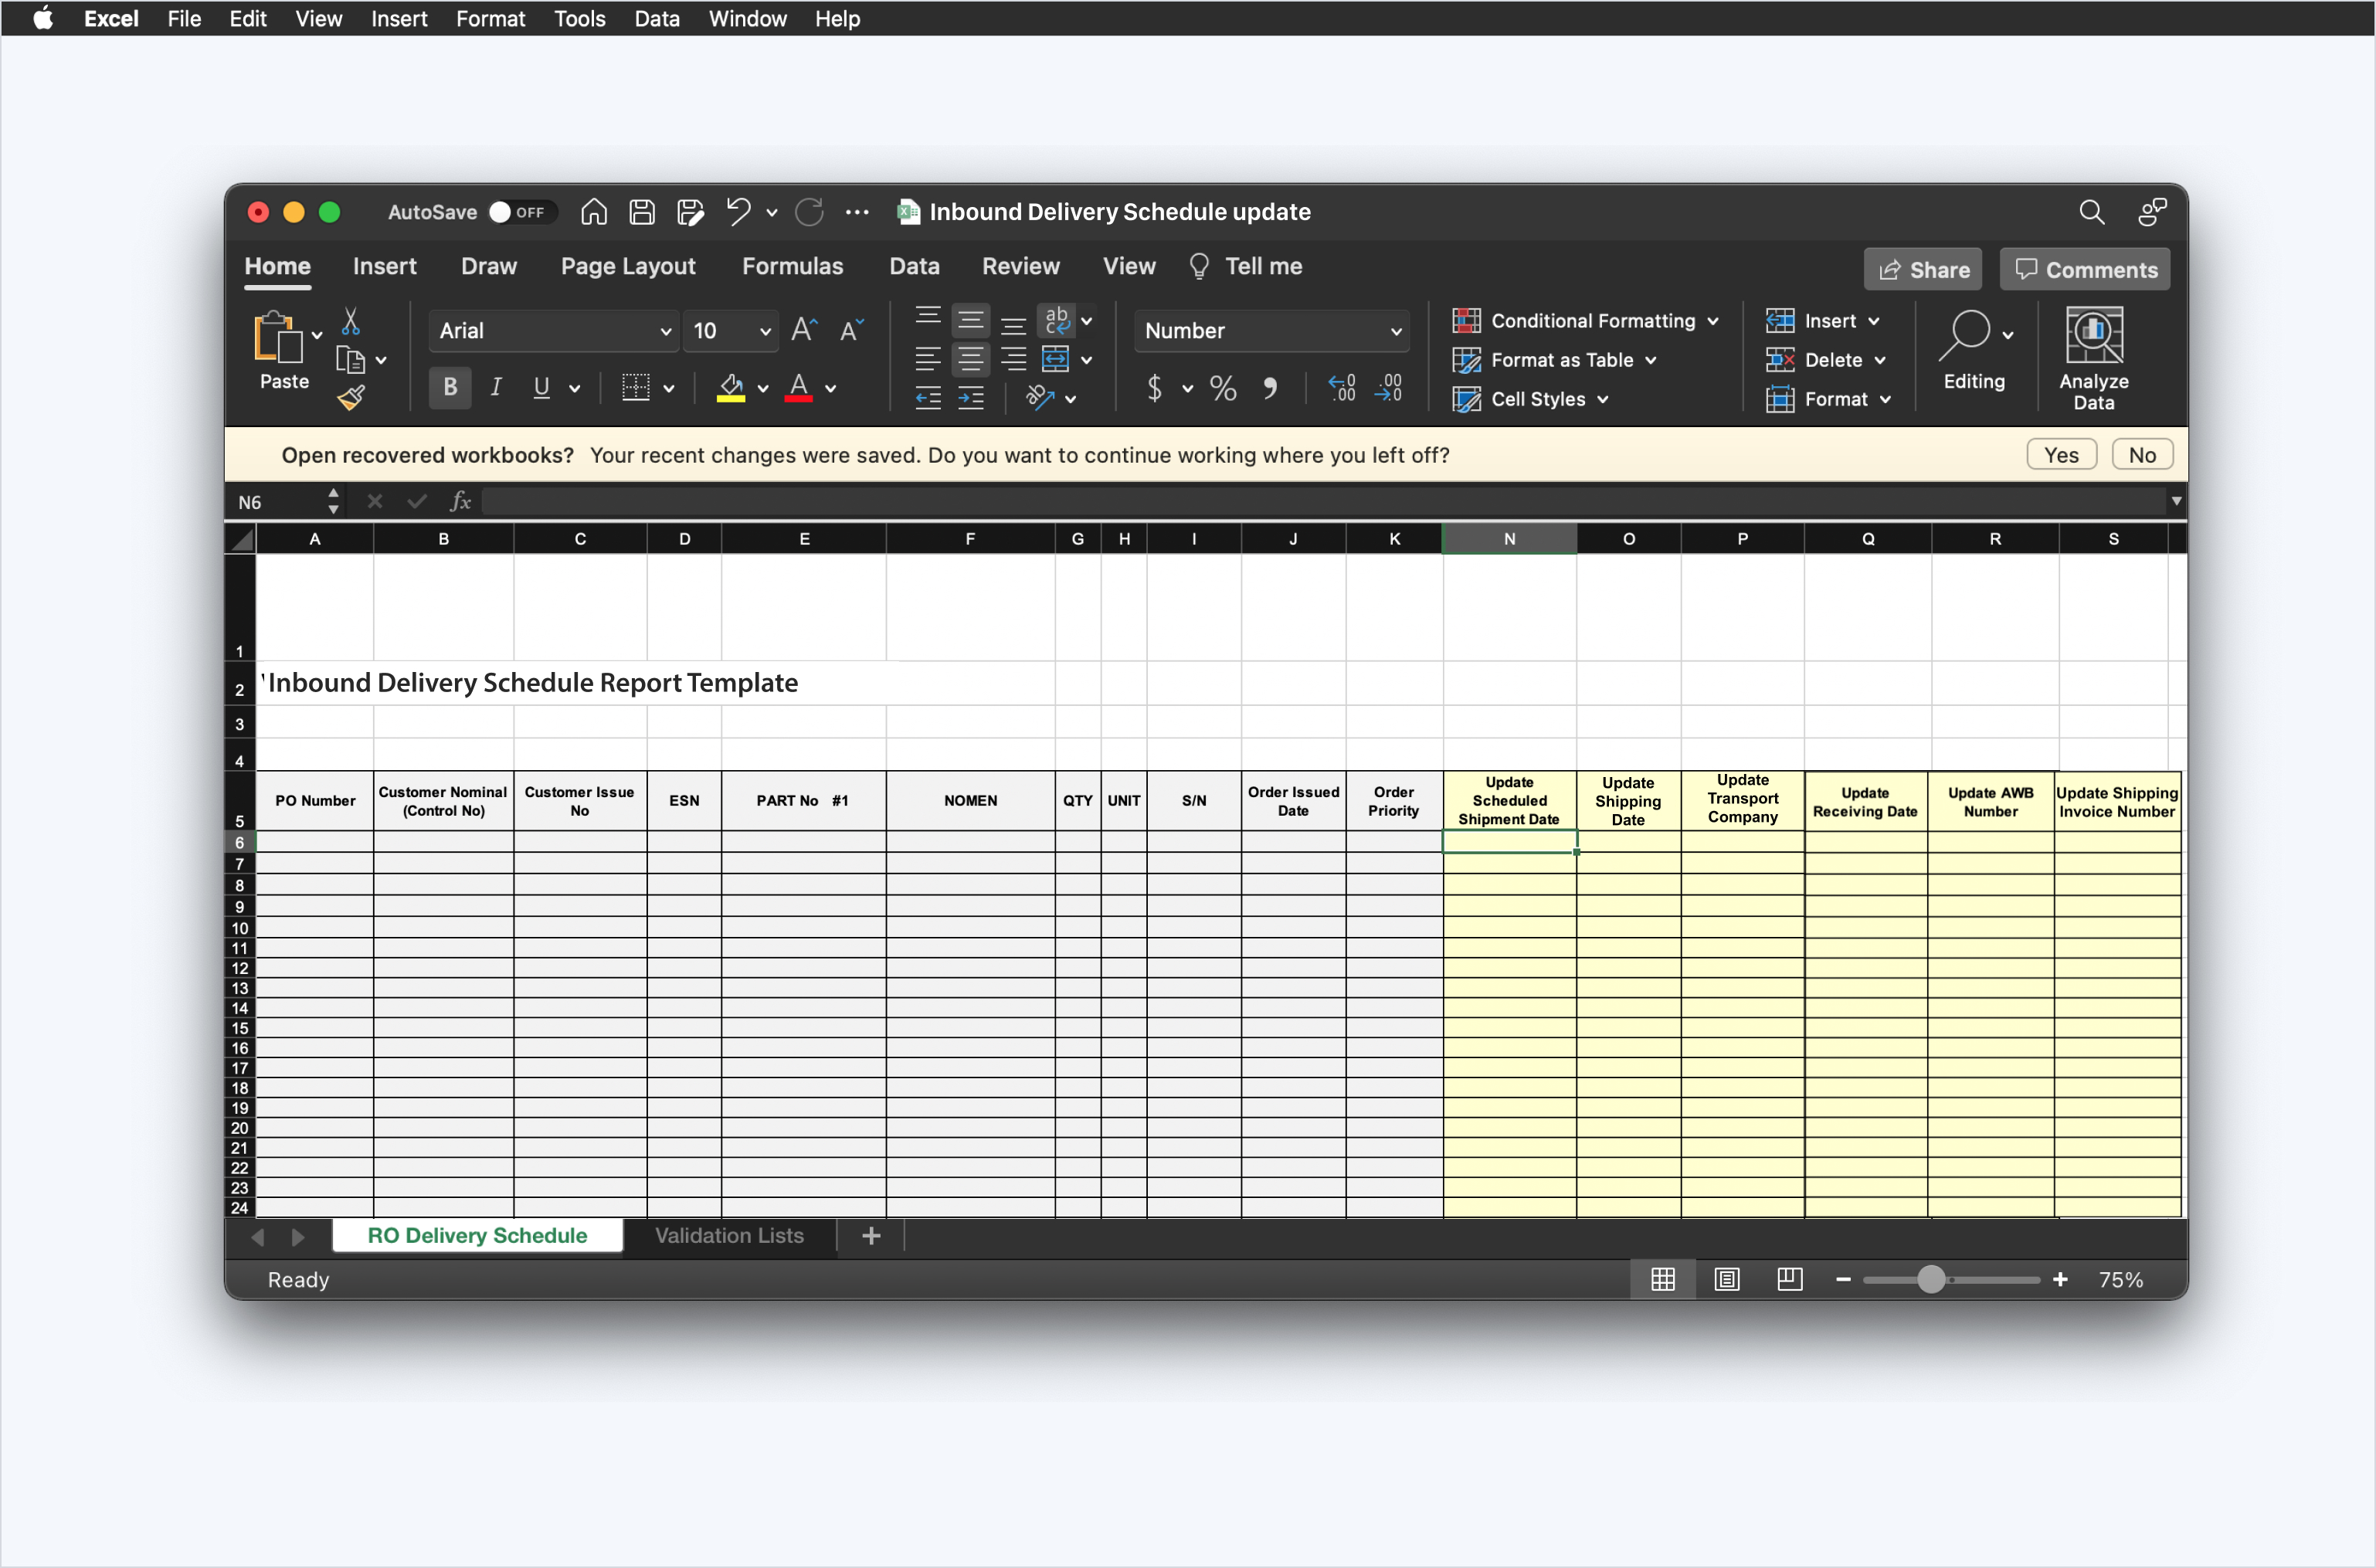Toggle middle vertical alignment
Image resolution: width=2376 pixels, height=1568 pixels.
[970, 321]
